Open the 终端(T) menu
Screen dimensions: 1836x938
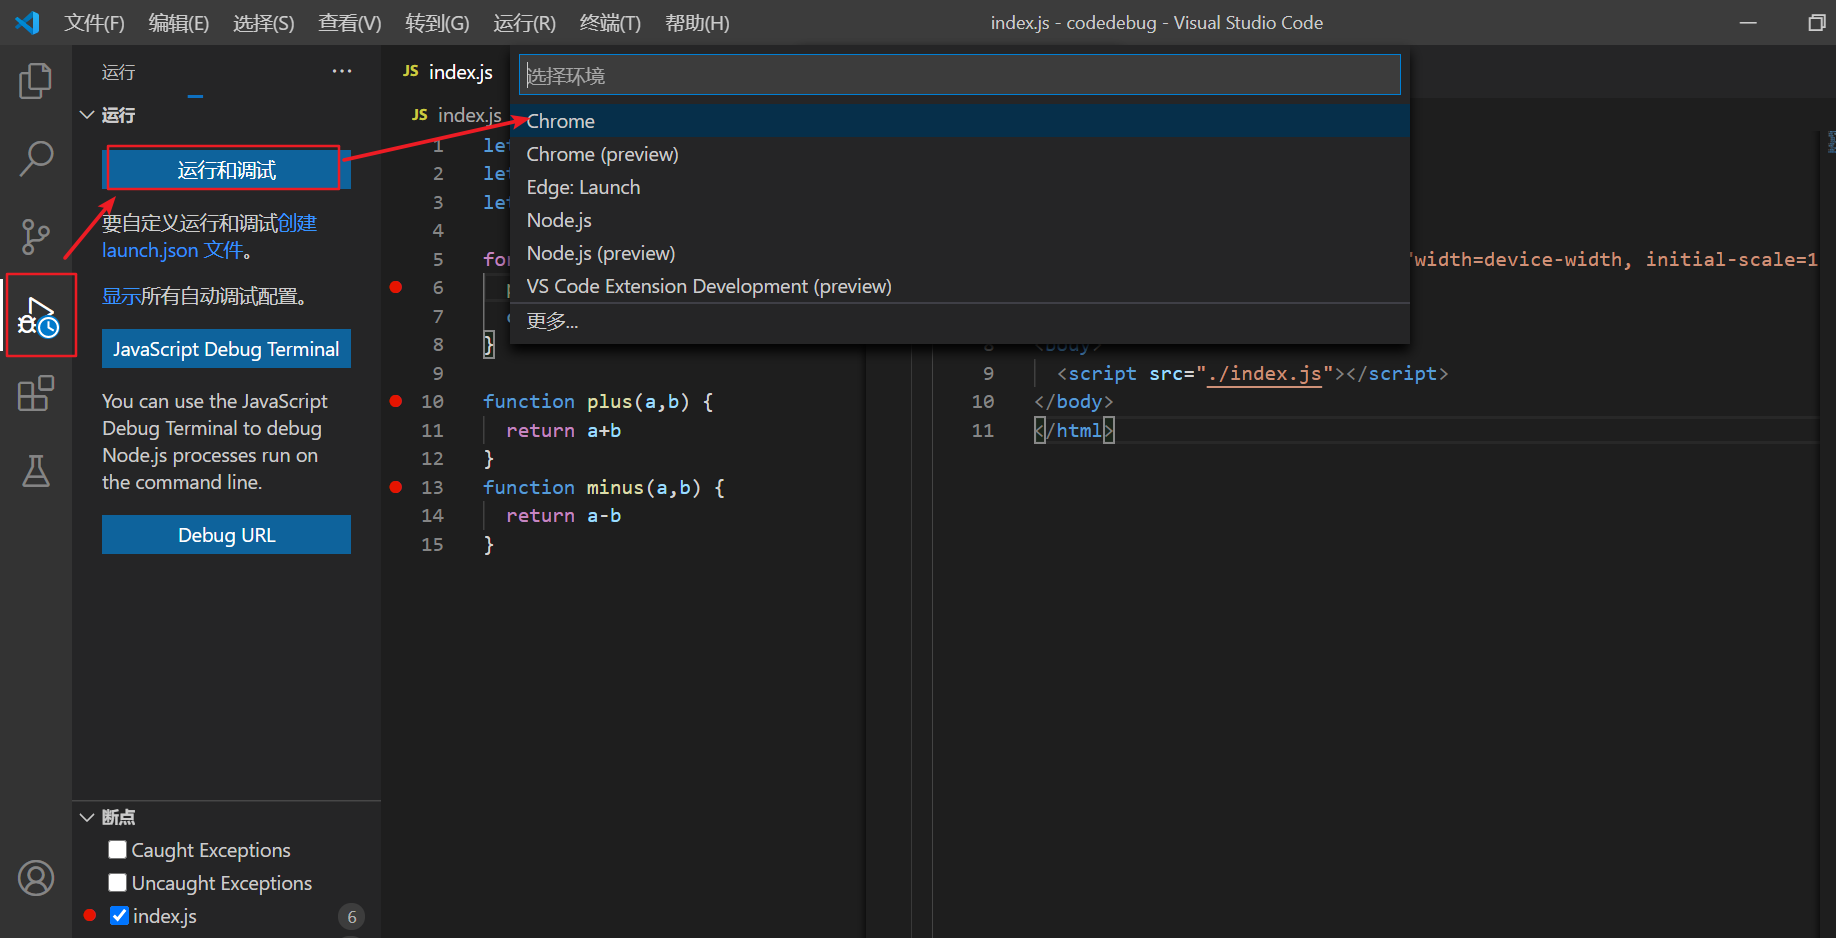609,23
